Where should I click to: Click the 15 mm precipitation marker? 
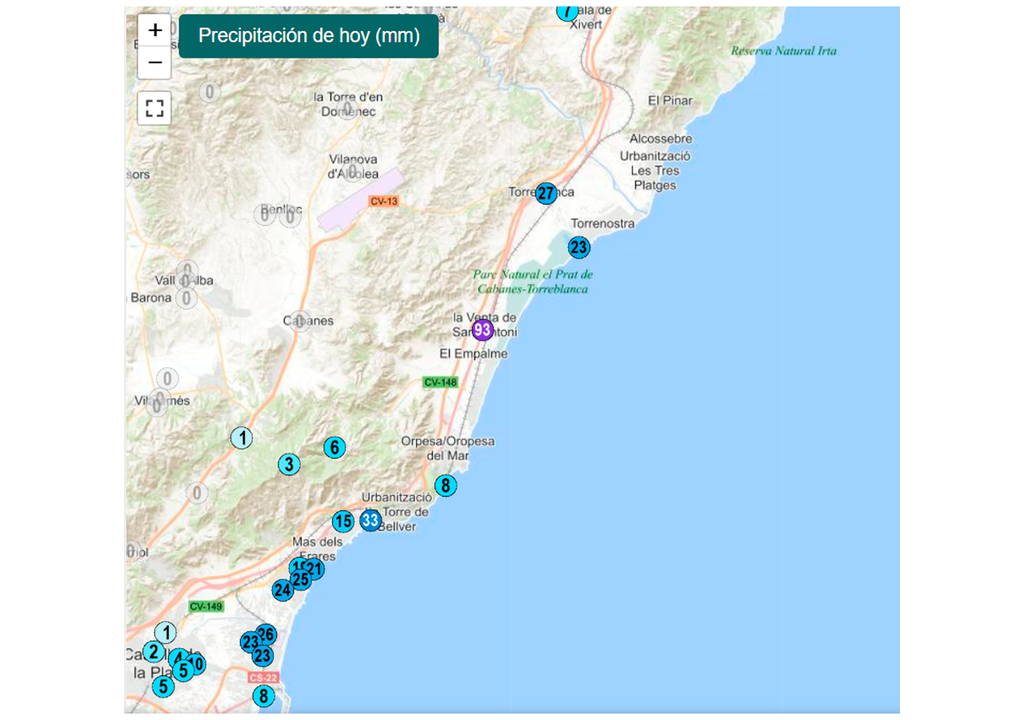(x=343, y=521)
